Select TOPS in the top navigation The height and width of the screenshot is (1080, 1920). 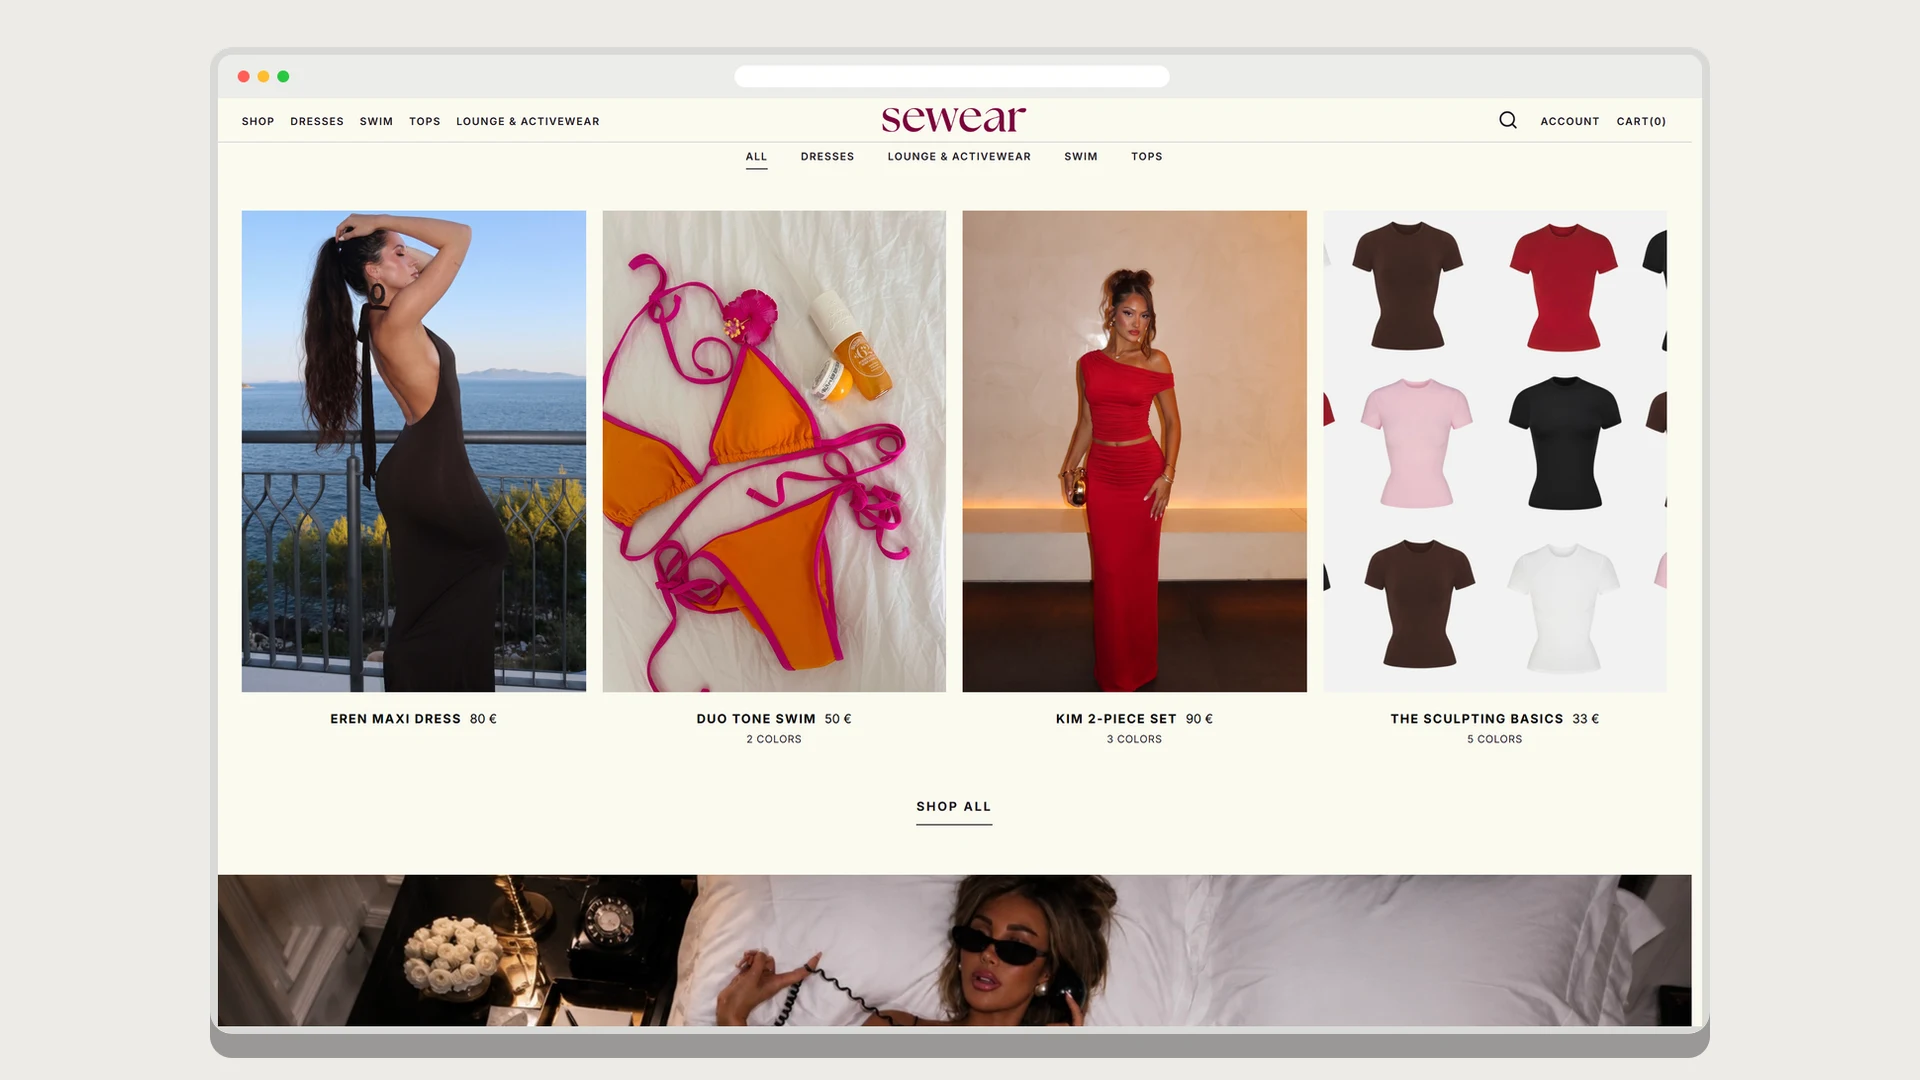(x=425, y=121)
